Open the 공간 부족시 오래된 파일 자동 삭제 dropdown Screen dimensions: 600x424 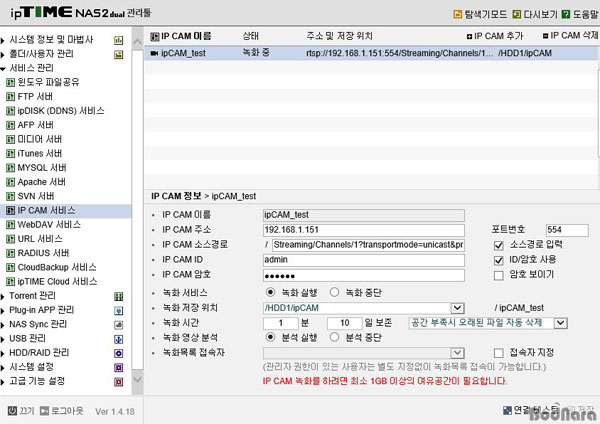click(560, 323)
